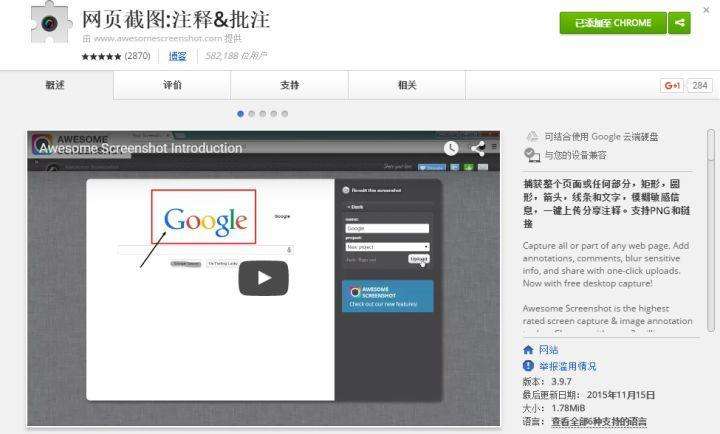Select the first carousel dot
This screenshot has height=434, width=720.
[240, 114]
